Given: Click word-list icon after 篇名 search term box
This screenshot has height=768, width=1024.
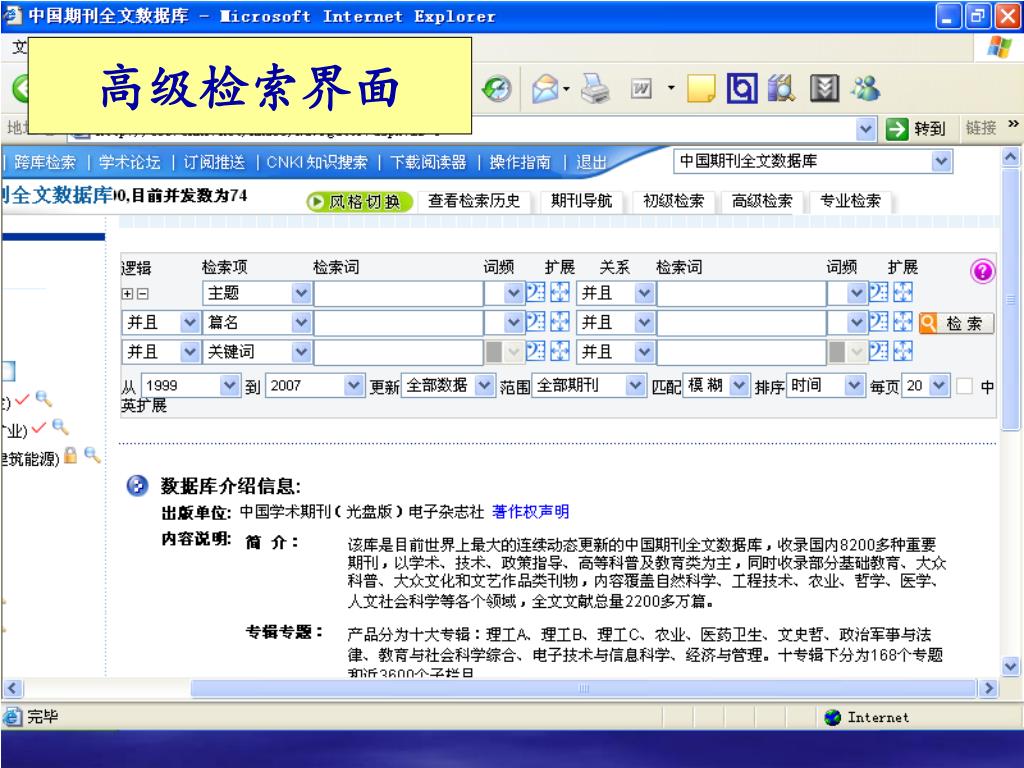Looking at the screenshot, I should [x=536, y=322].
